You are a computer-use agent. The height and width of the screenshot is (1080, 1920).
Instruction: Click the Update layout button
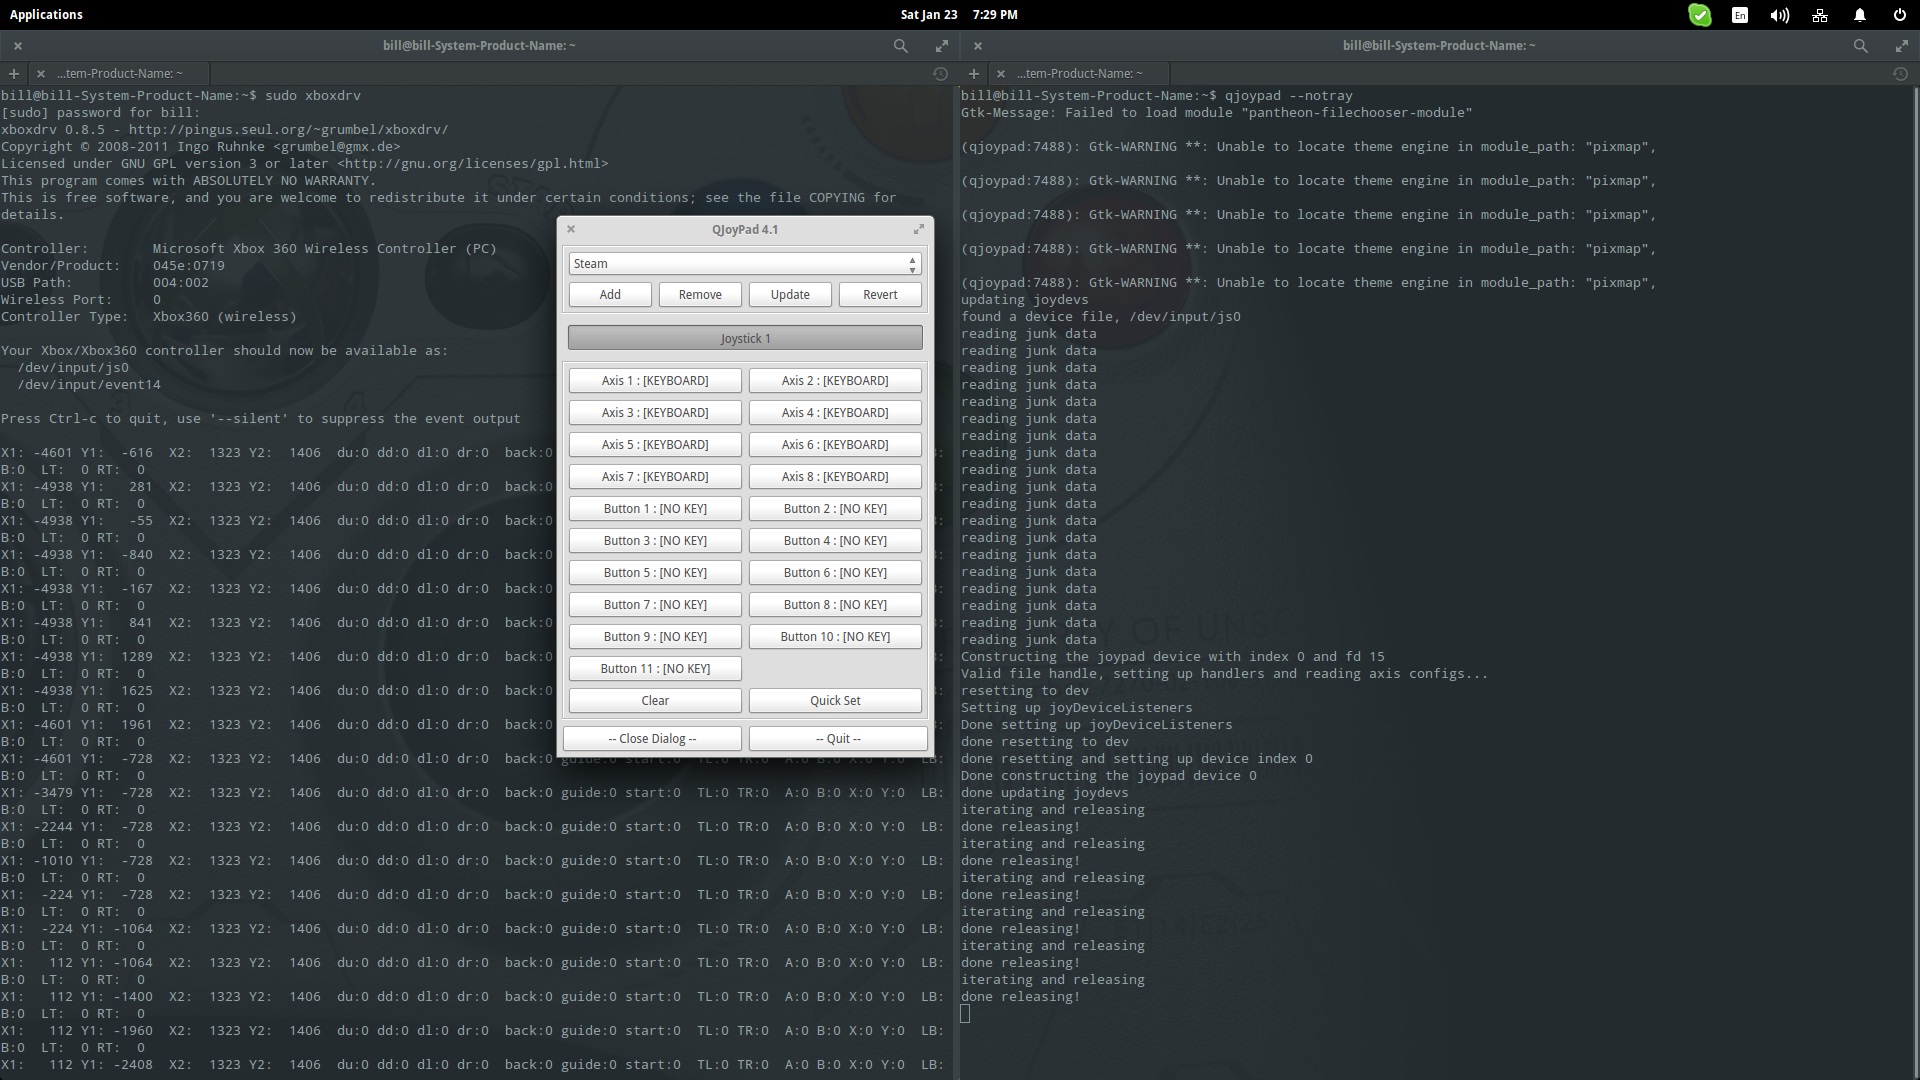tap(790, 295)
